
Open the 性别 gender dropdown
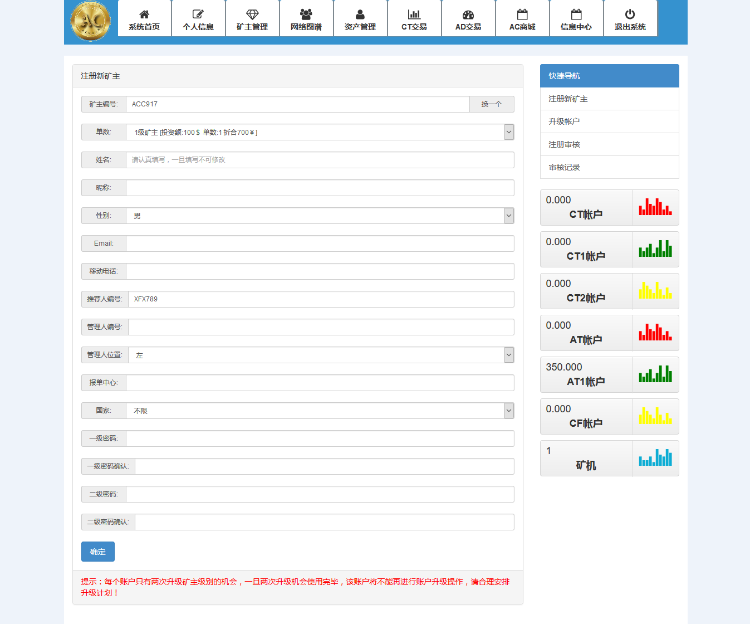320,216
